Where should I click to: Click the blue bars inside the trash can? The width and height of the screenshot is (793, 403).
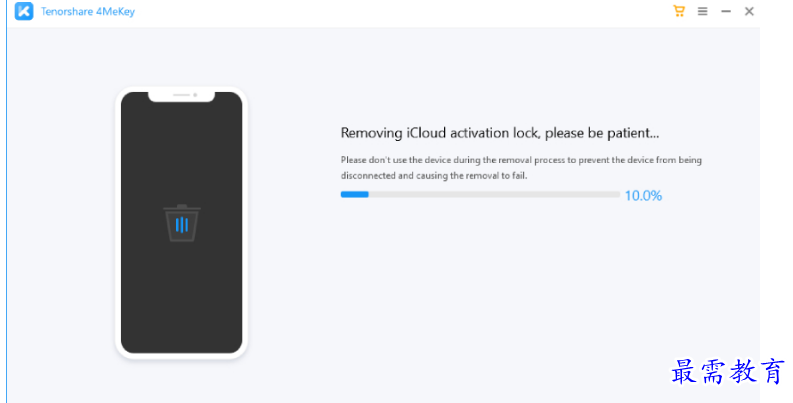point(182,225)
